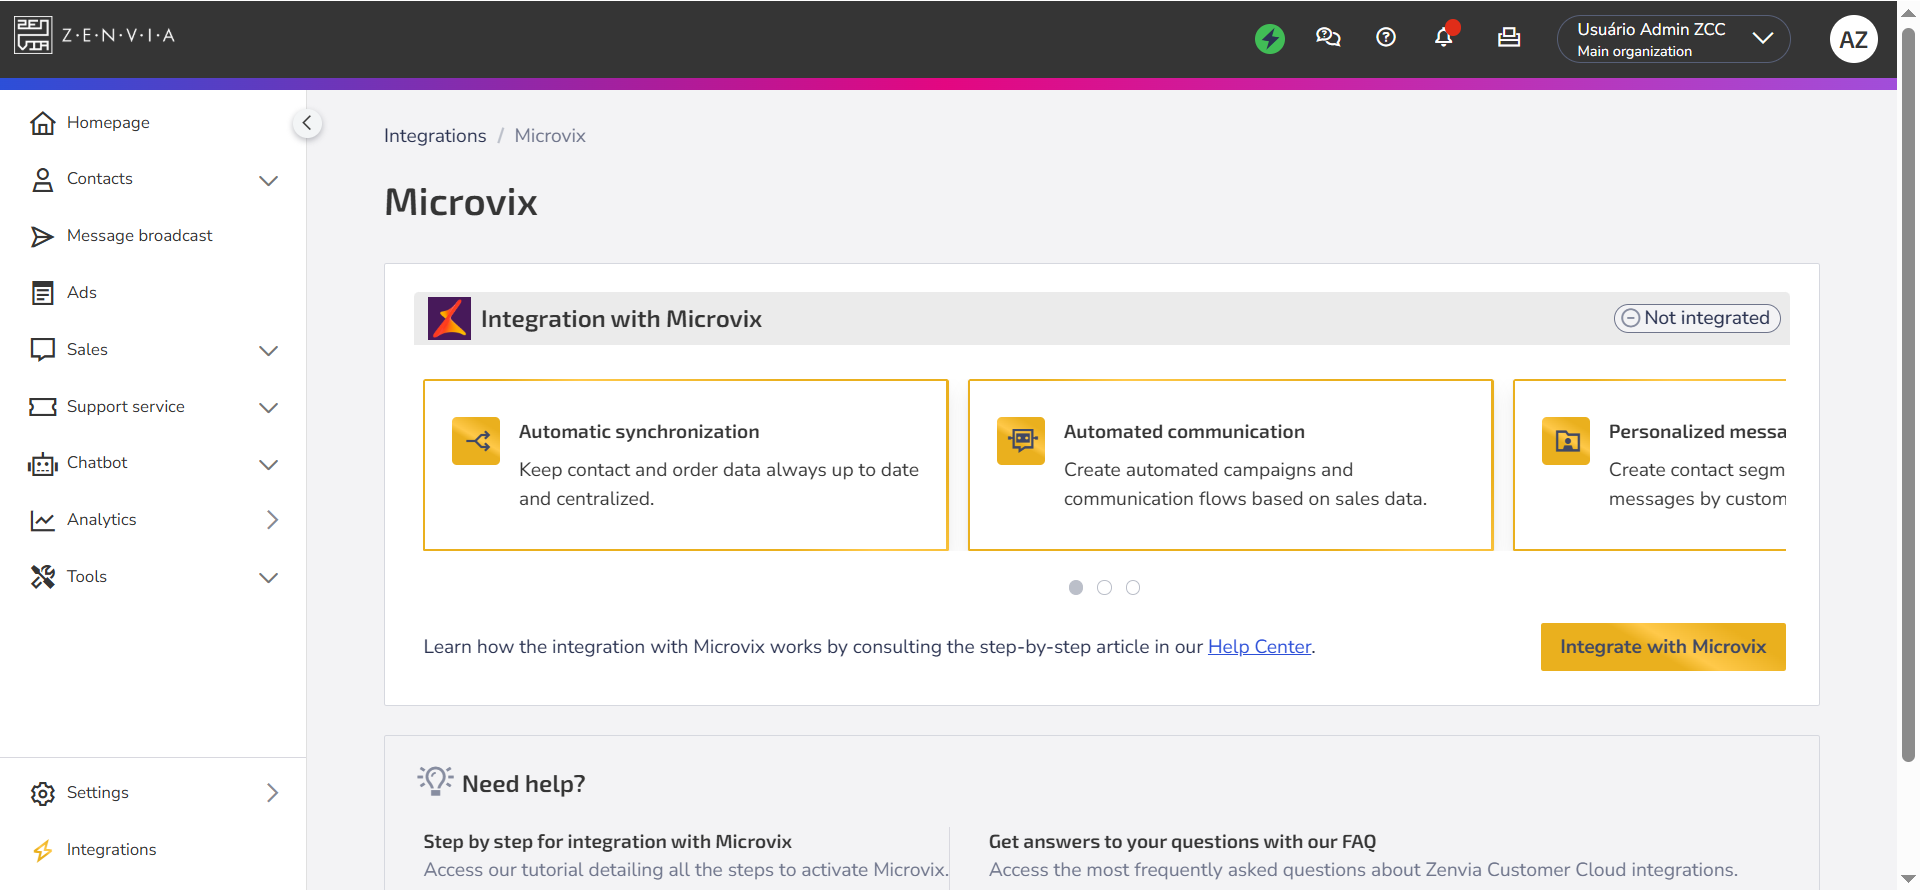Click the Integrations lightning bolt icon
The image size is (1920, 890).
click(42, 850)
